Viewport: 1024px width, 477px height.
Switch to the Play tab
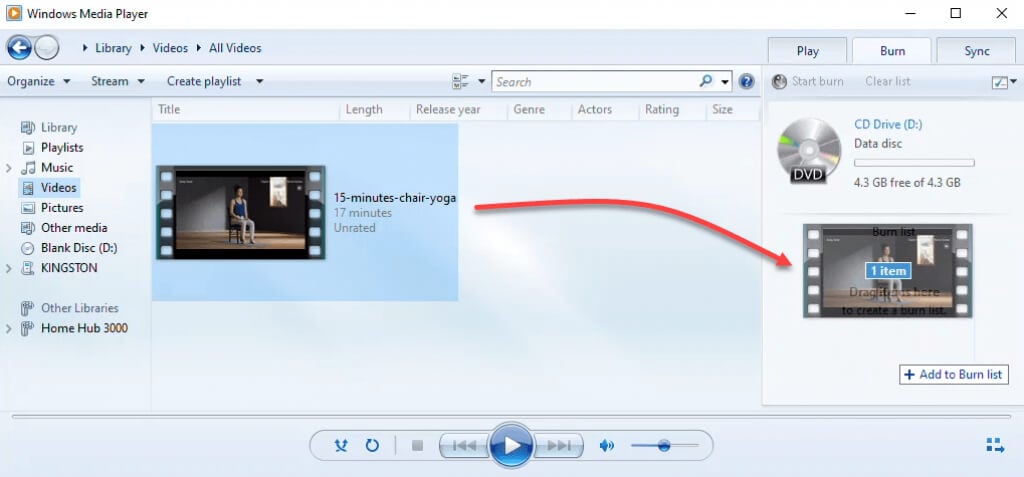[x=807, y=51]
